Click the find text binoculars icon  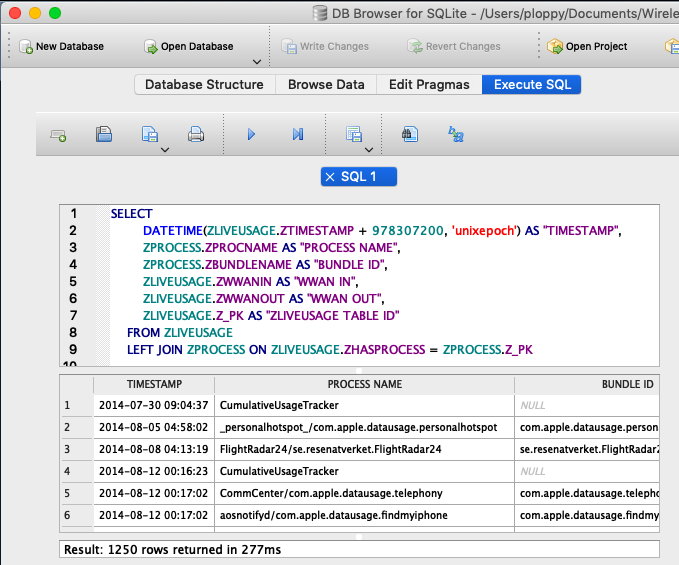[x=410, y=134]
